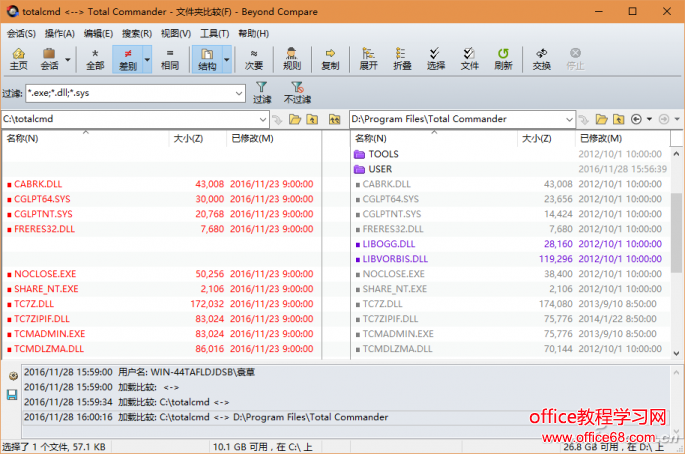The height and width of the screenshot is (454, 685).
Task: Click the 刷新 (Refresh) toolbar icon
Action: pyautogui.click(x=503, y=59)
